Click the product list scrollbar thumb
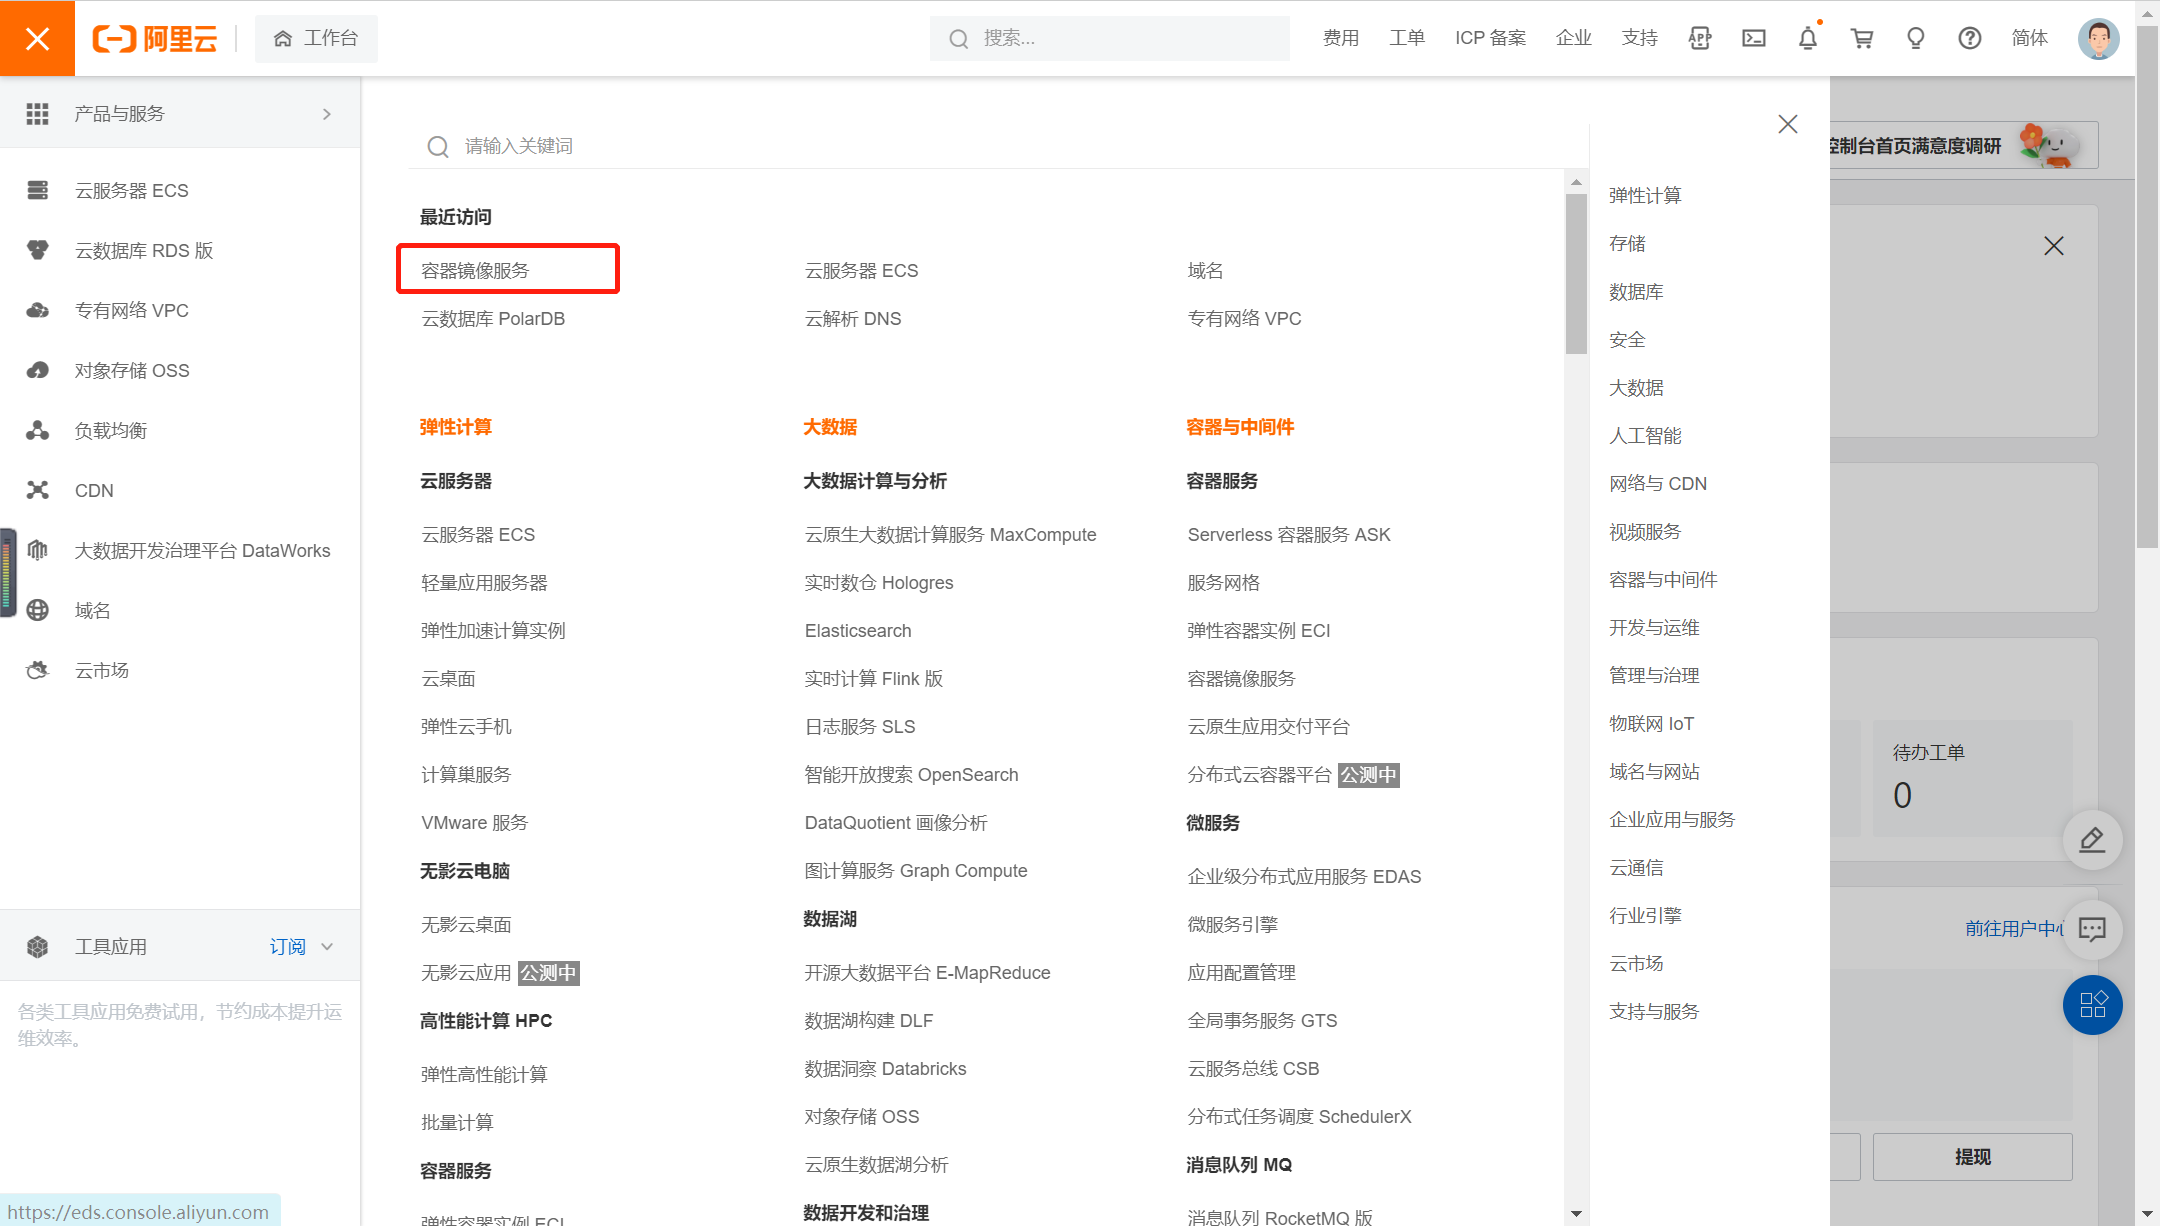The height and width of the screenshot is (1226, 2160). tap(1576, 272)
